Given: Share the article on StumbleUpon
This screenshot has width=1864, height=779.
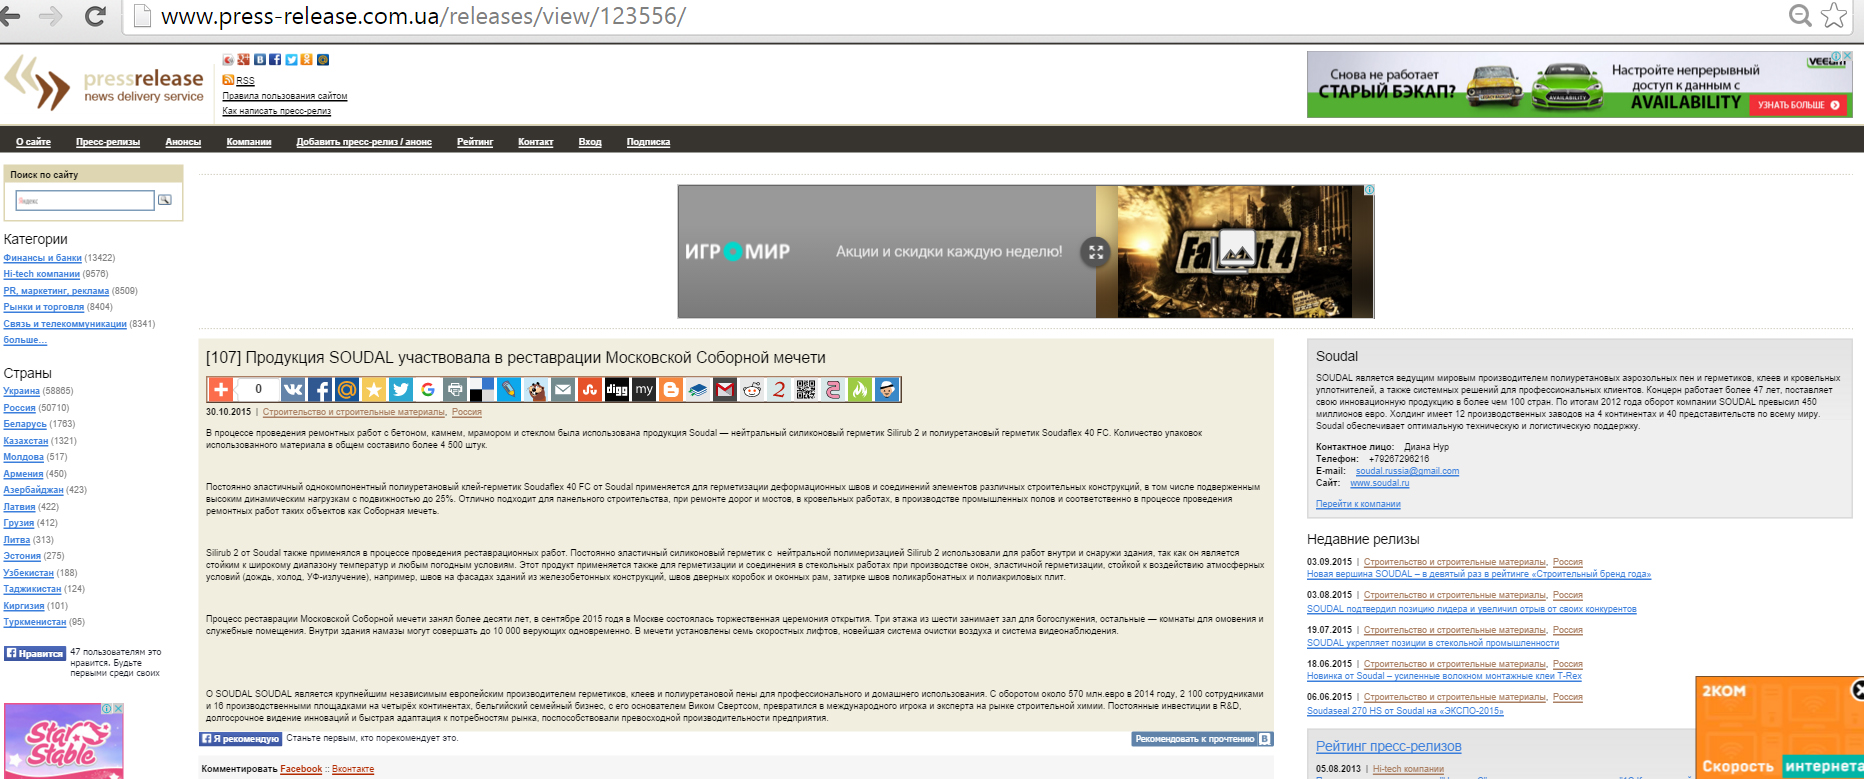Looking at the screenshot, I should 590,389.
